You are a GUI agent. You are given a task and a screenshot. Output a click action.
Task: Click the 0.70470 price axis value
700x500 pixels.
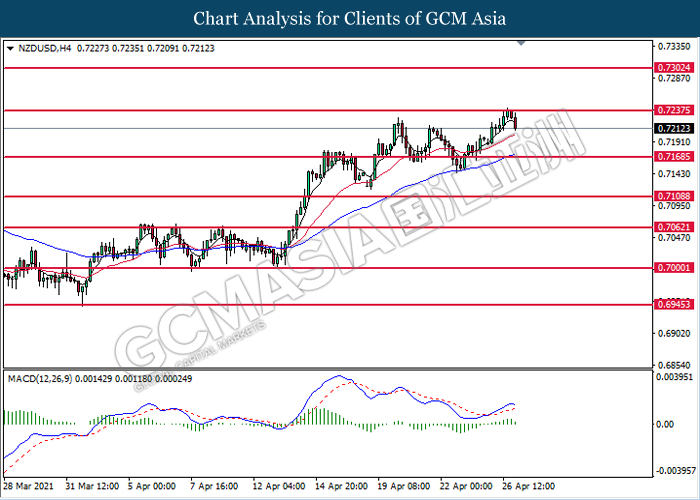[674, 238]
